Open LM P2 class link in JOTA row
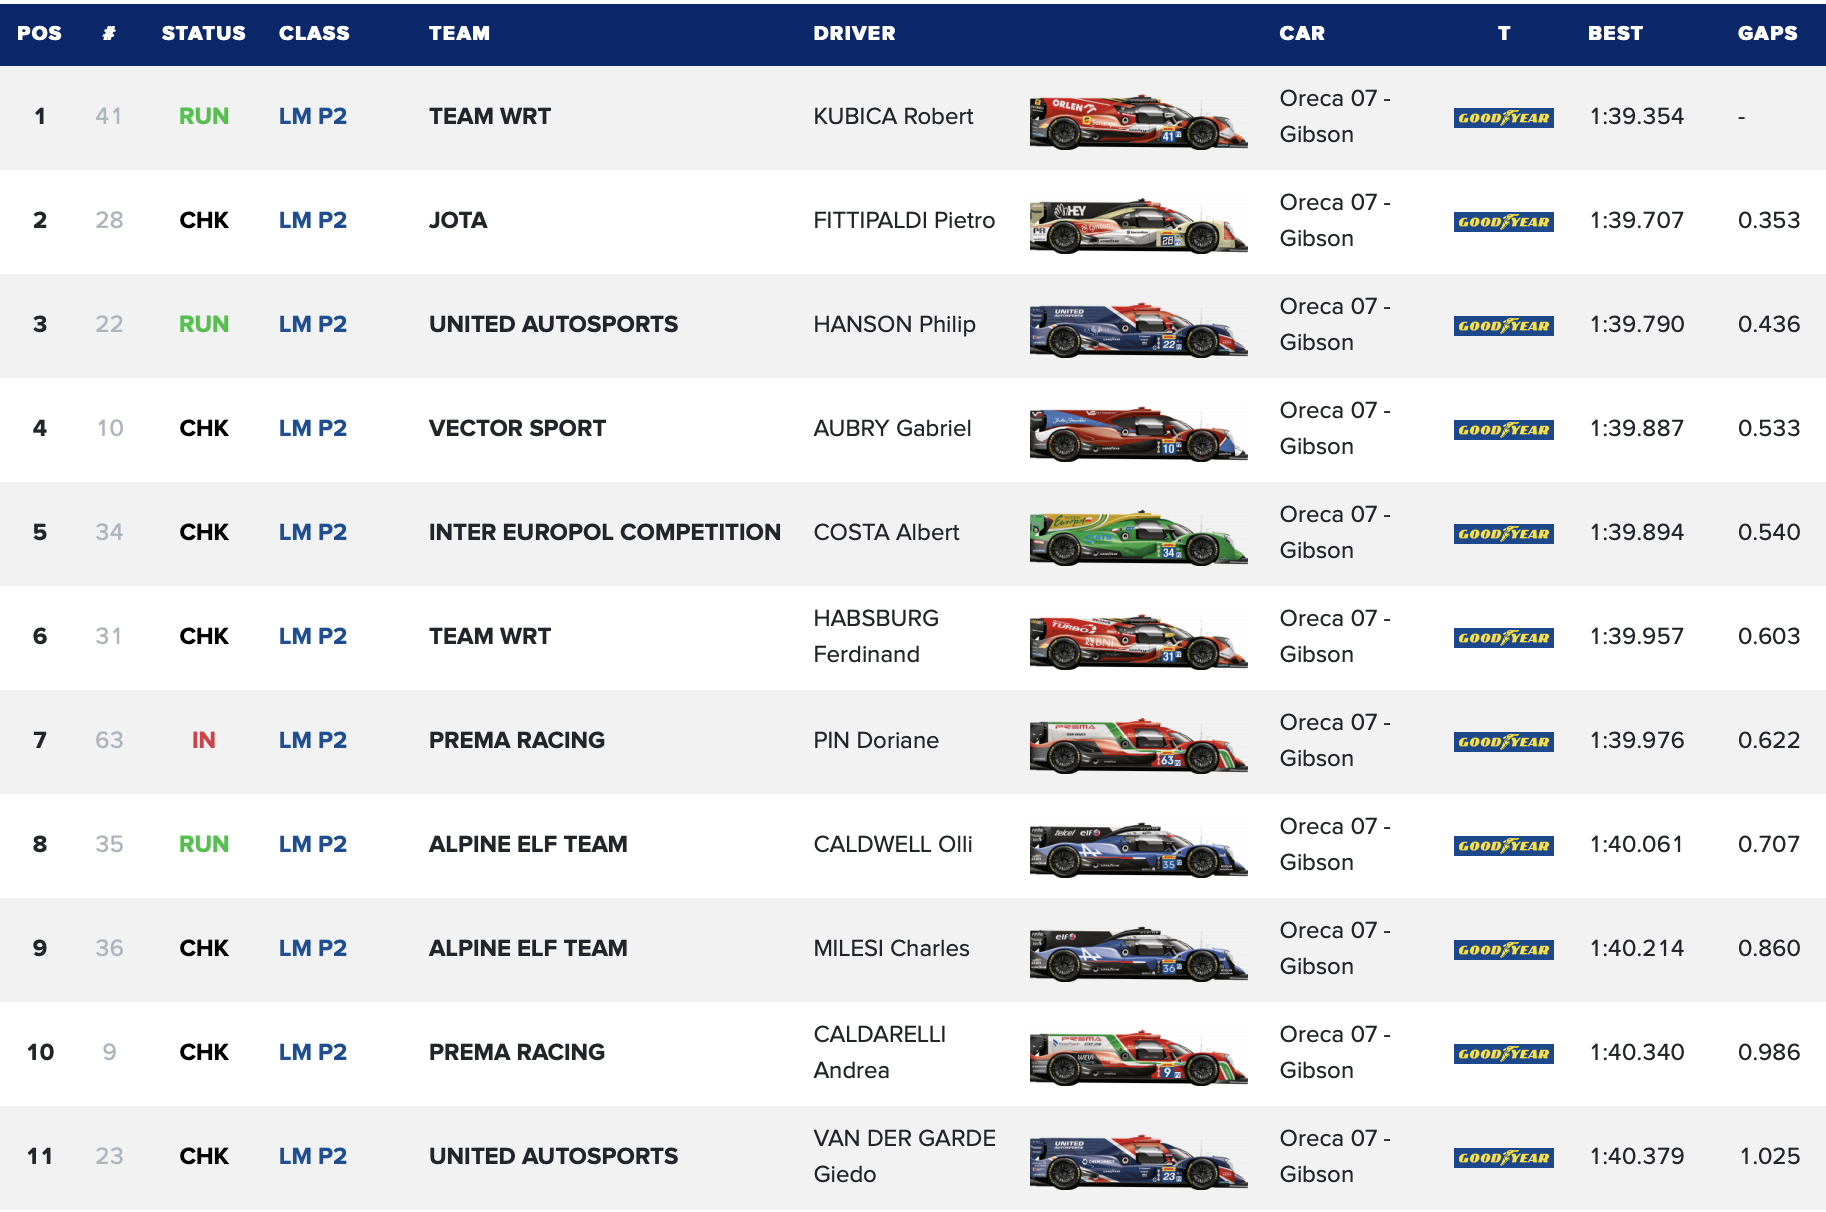This screenshot has width=1826, height=1212. 313,220
